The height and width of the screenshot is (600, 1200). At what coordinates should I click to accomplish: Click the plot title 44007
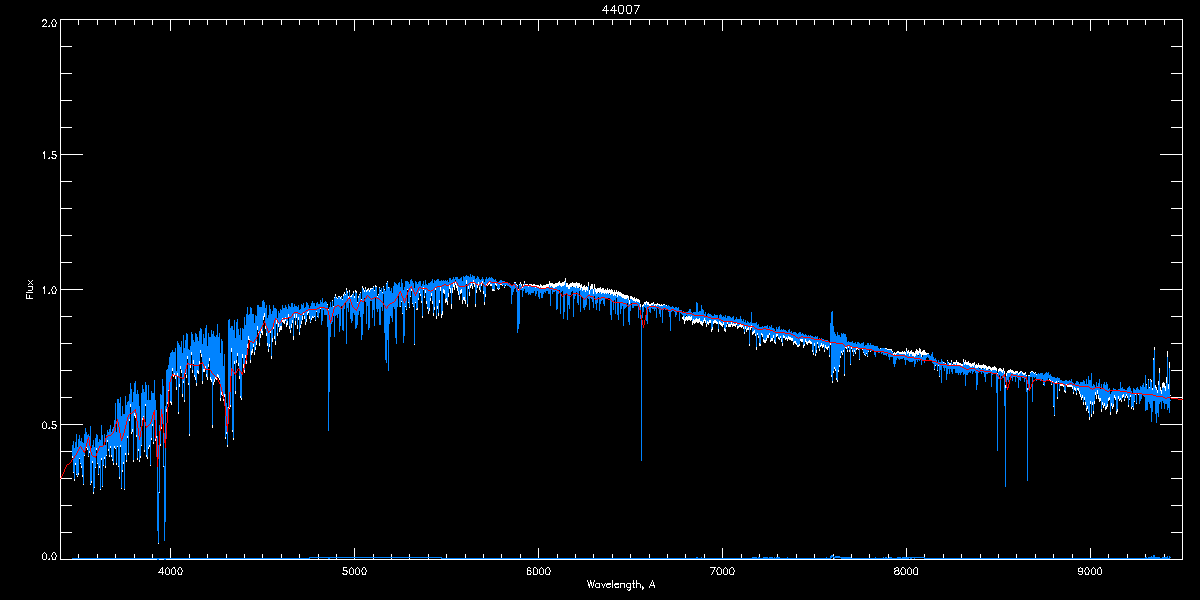(622, 9)
